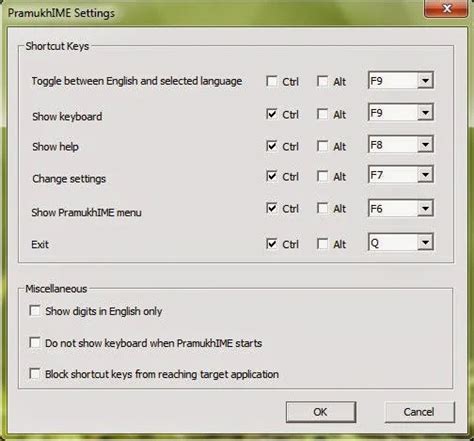Click the 'Toggle between English and selected language' label
This screenshot has height=441, width=474.
137,81
